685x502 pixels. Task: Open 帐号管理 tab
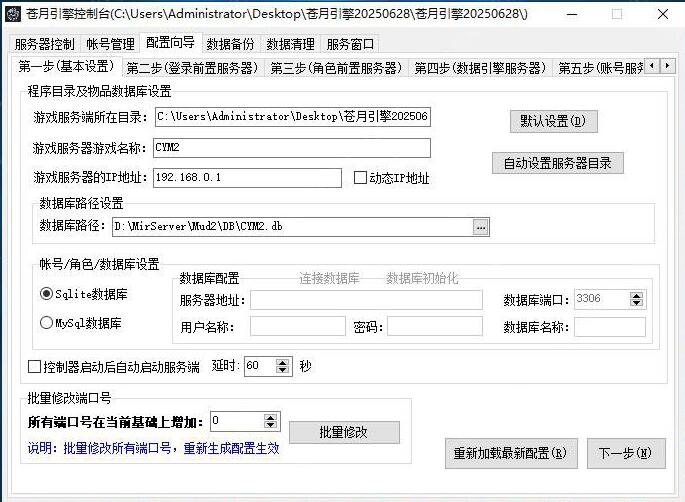(110, 44)
